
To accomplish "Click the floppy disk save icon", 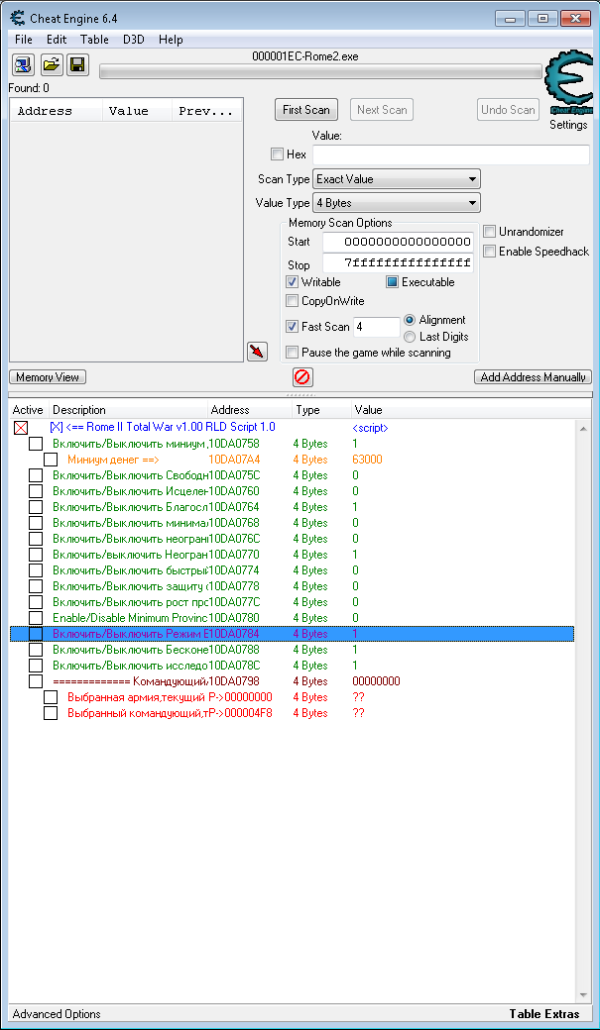I will pos(78,65).
